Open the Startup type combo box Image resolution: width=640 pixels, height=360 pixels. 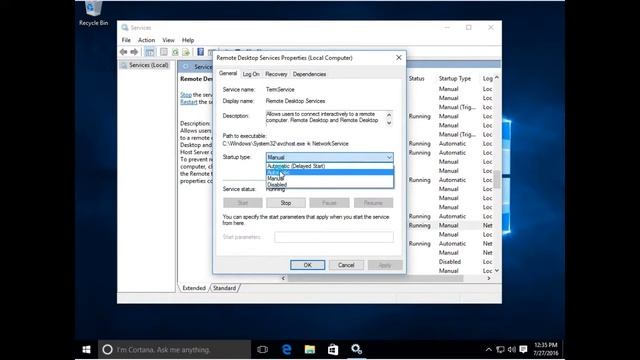(x=330, y=157)
